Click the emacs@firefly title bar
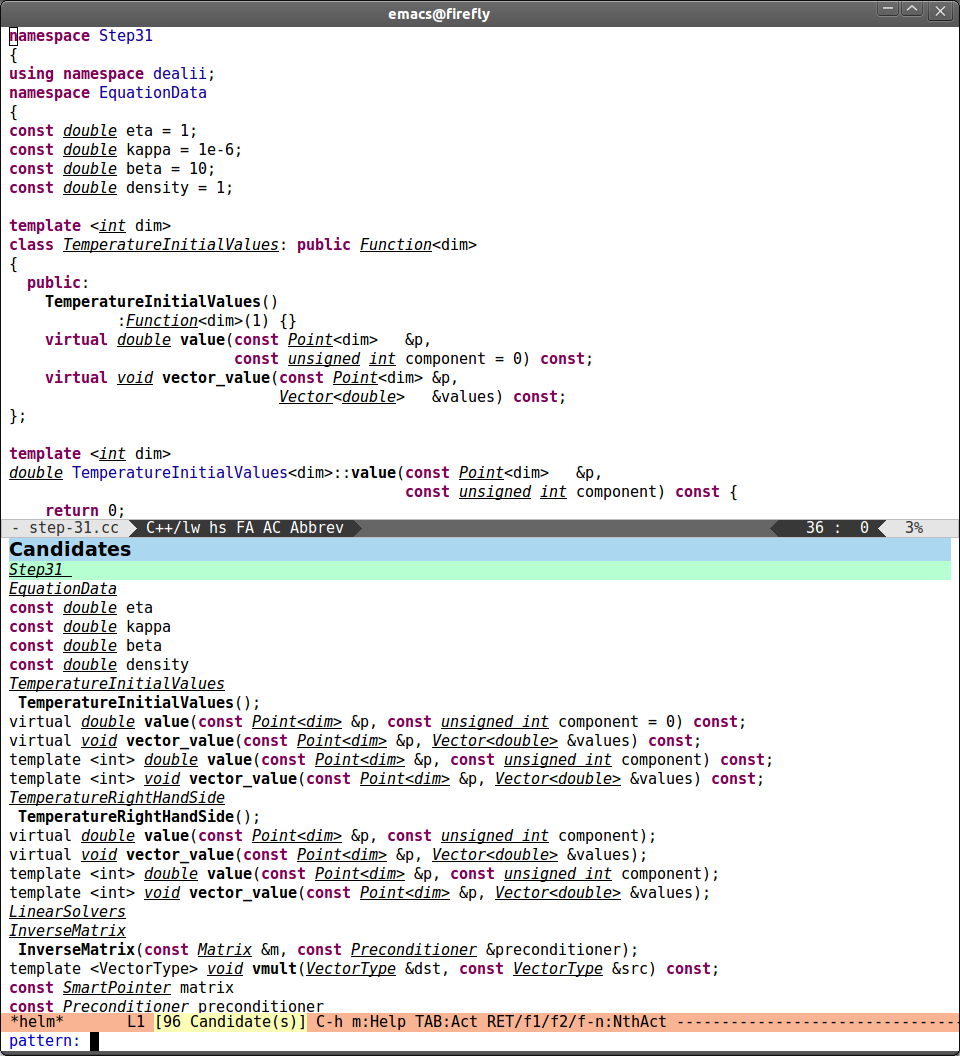This screenshot has width=960, height=1056. pos(439,13)
